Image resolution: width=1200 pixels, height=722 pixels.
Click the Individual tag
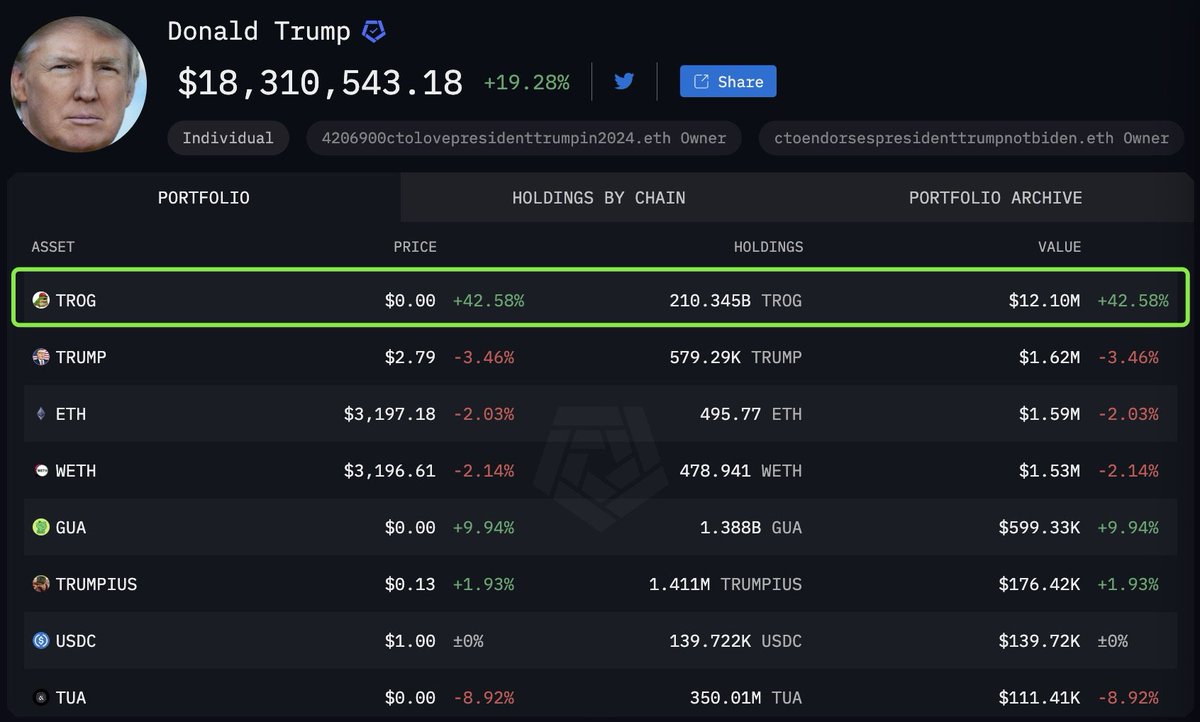(228, 138)
